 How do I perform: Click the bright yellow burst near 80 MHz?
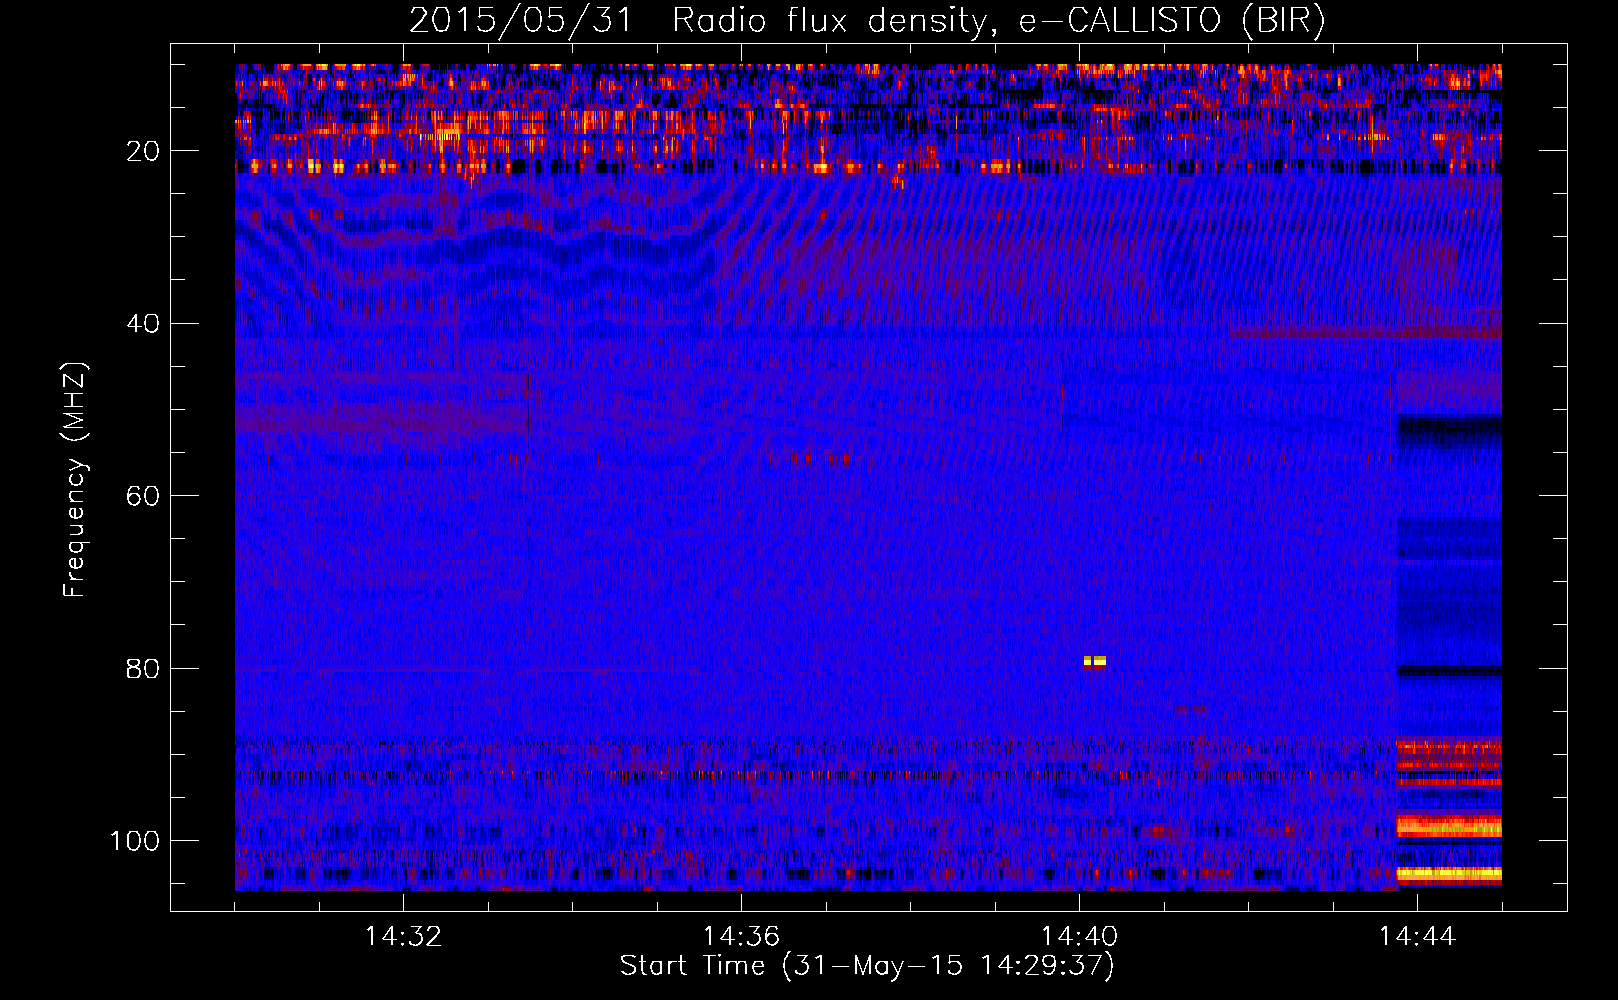(x=1095, y=661)
